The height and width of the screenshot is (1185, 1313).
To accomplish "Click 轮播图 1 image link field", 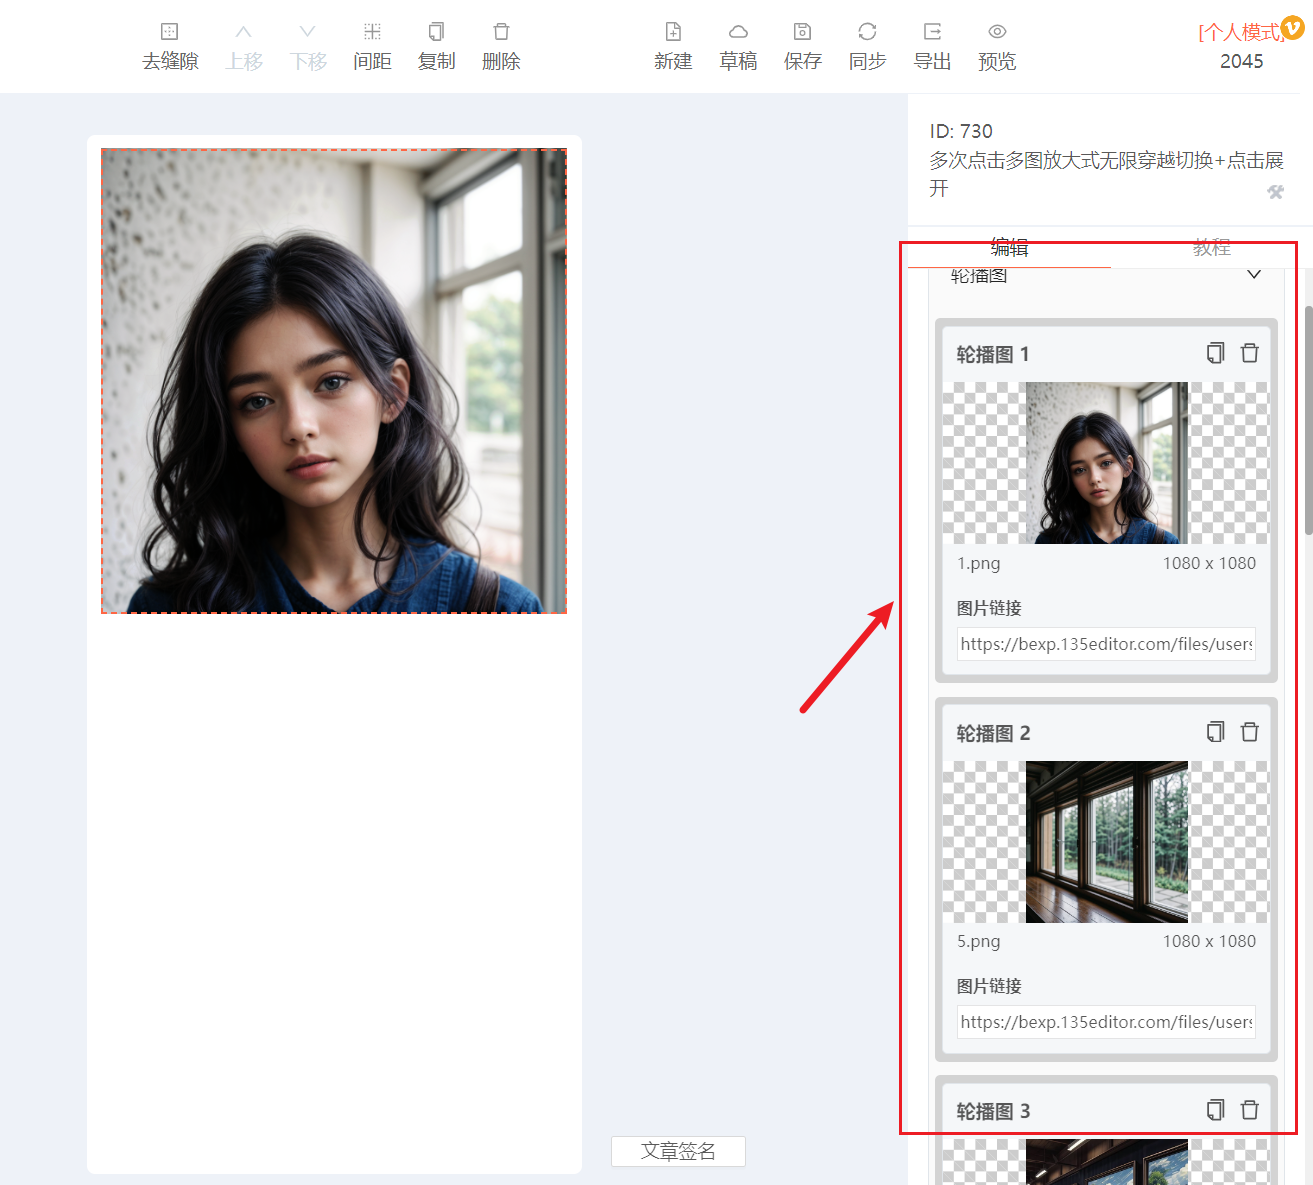I will click(1106, 644).
